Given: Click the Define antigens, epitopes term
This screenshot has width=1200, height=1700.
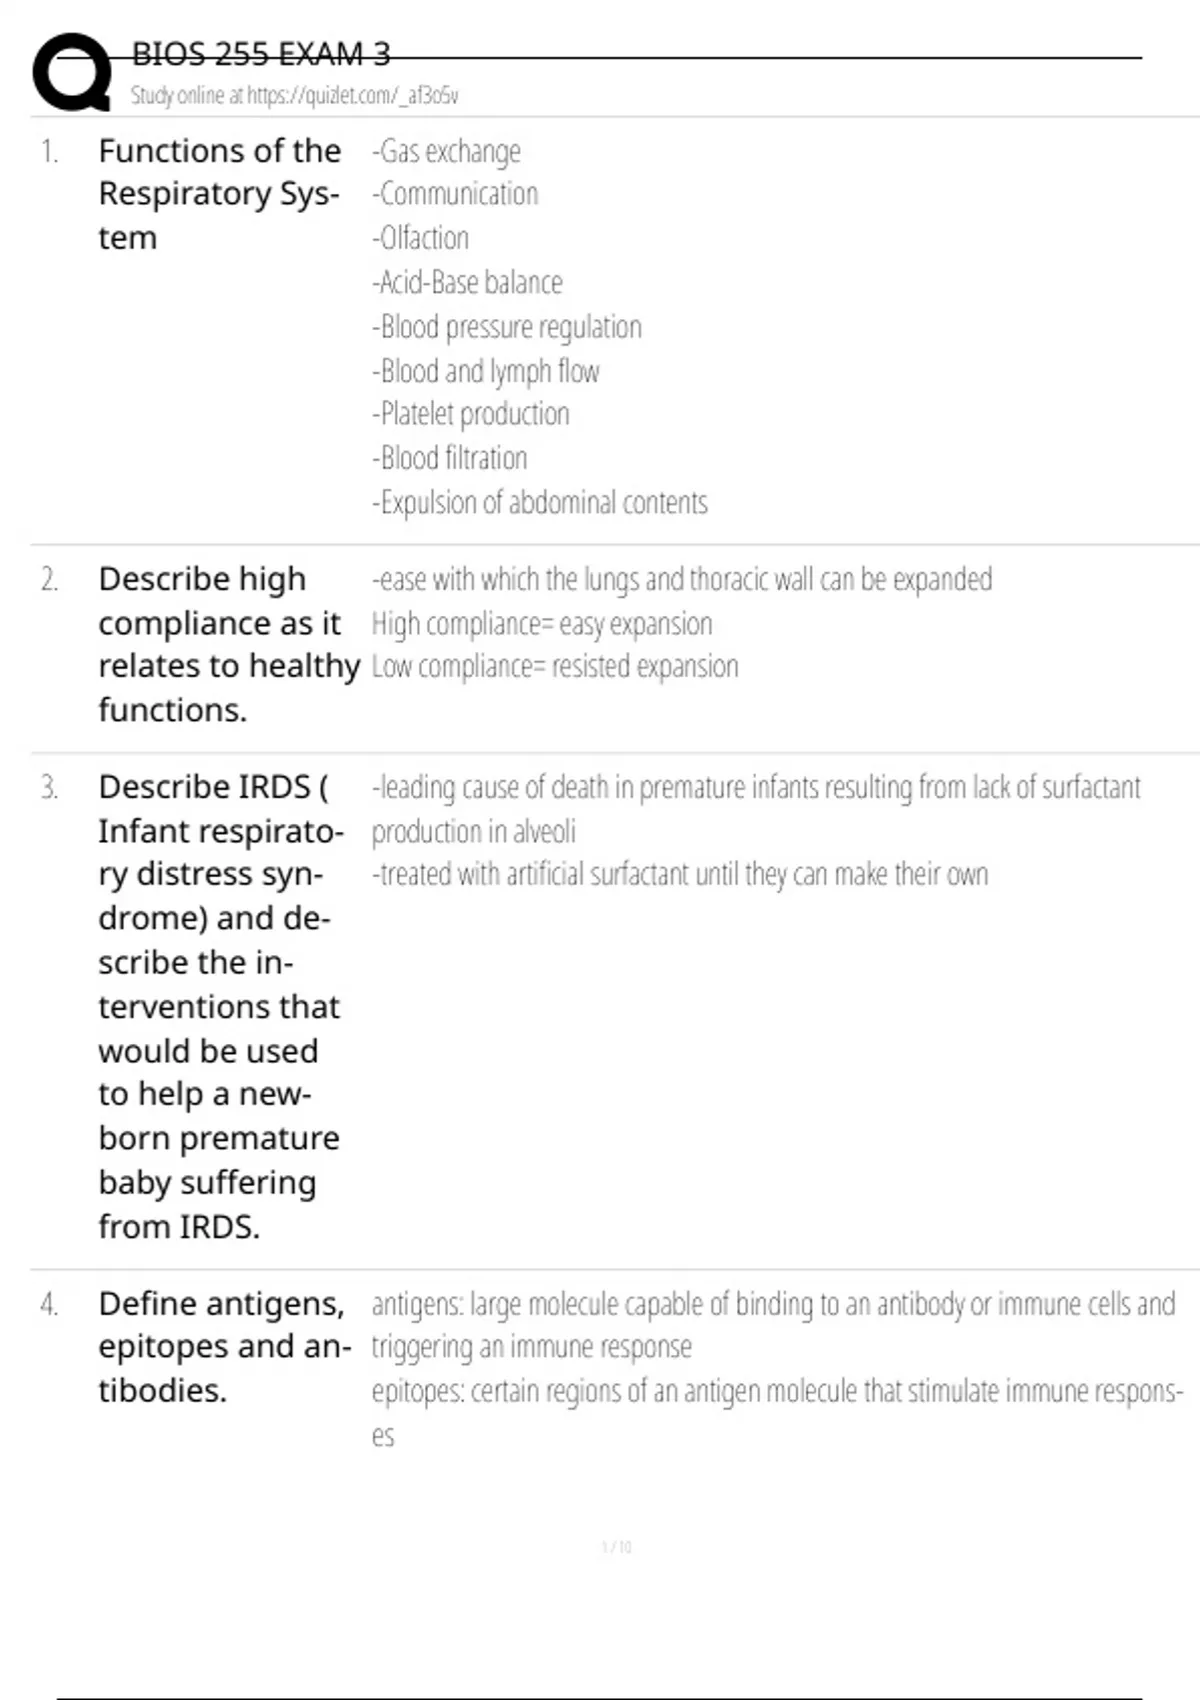Looking at the screenshot, I should pyautogui.click(x=225, y=1346).
